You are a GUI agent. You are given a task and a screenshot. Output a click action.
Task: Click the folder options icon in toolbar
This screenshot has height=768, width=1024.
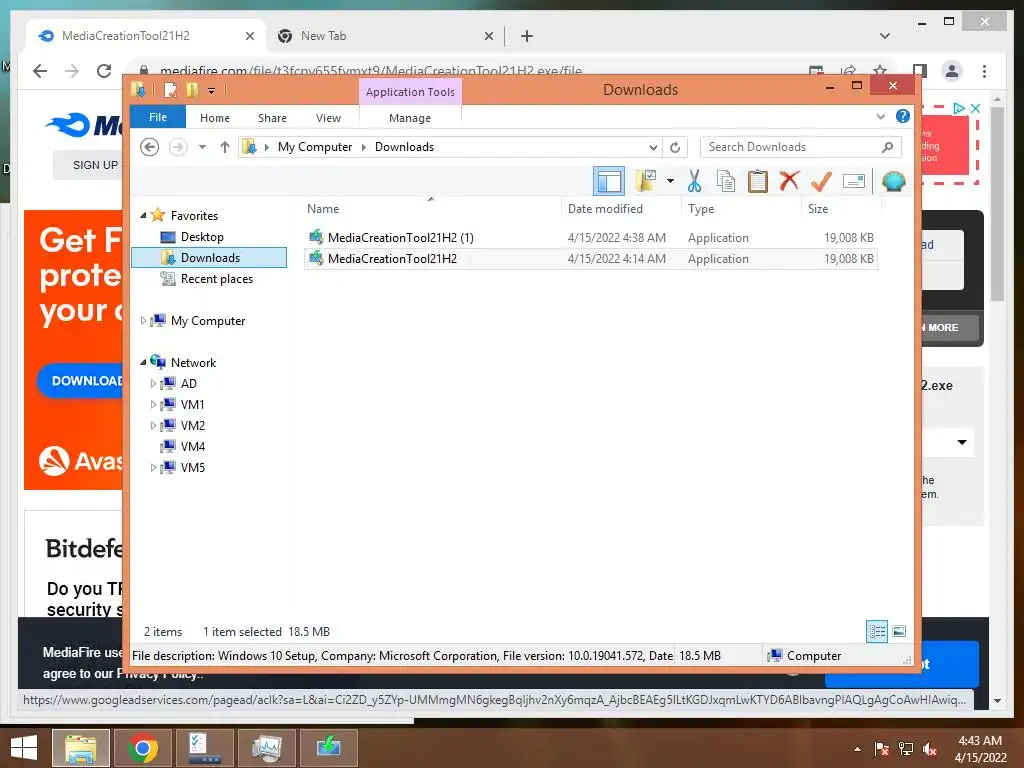tap(647, 181)
